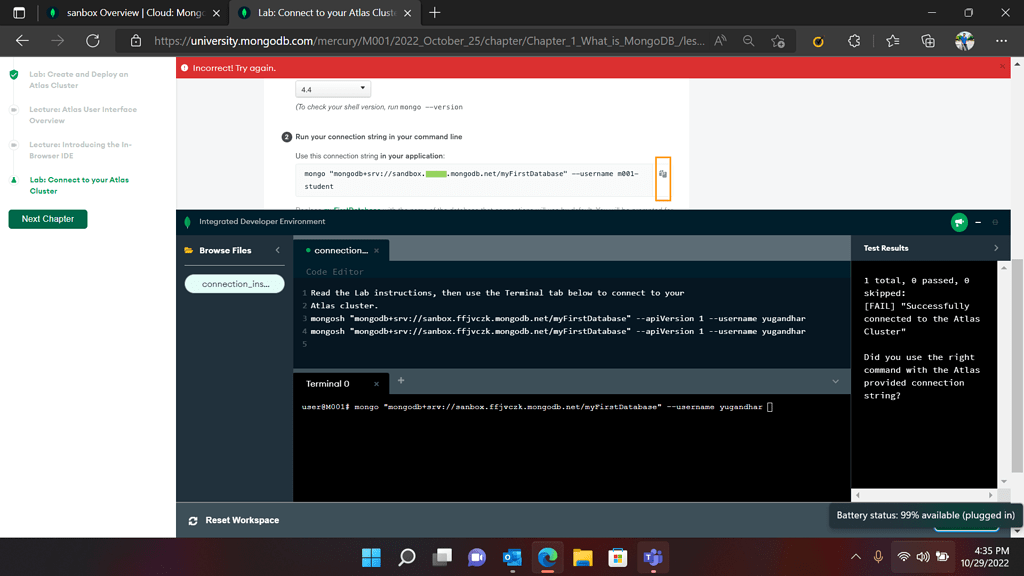Open a new terminal with the plus icon

(x=401, y=381)
